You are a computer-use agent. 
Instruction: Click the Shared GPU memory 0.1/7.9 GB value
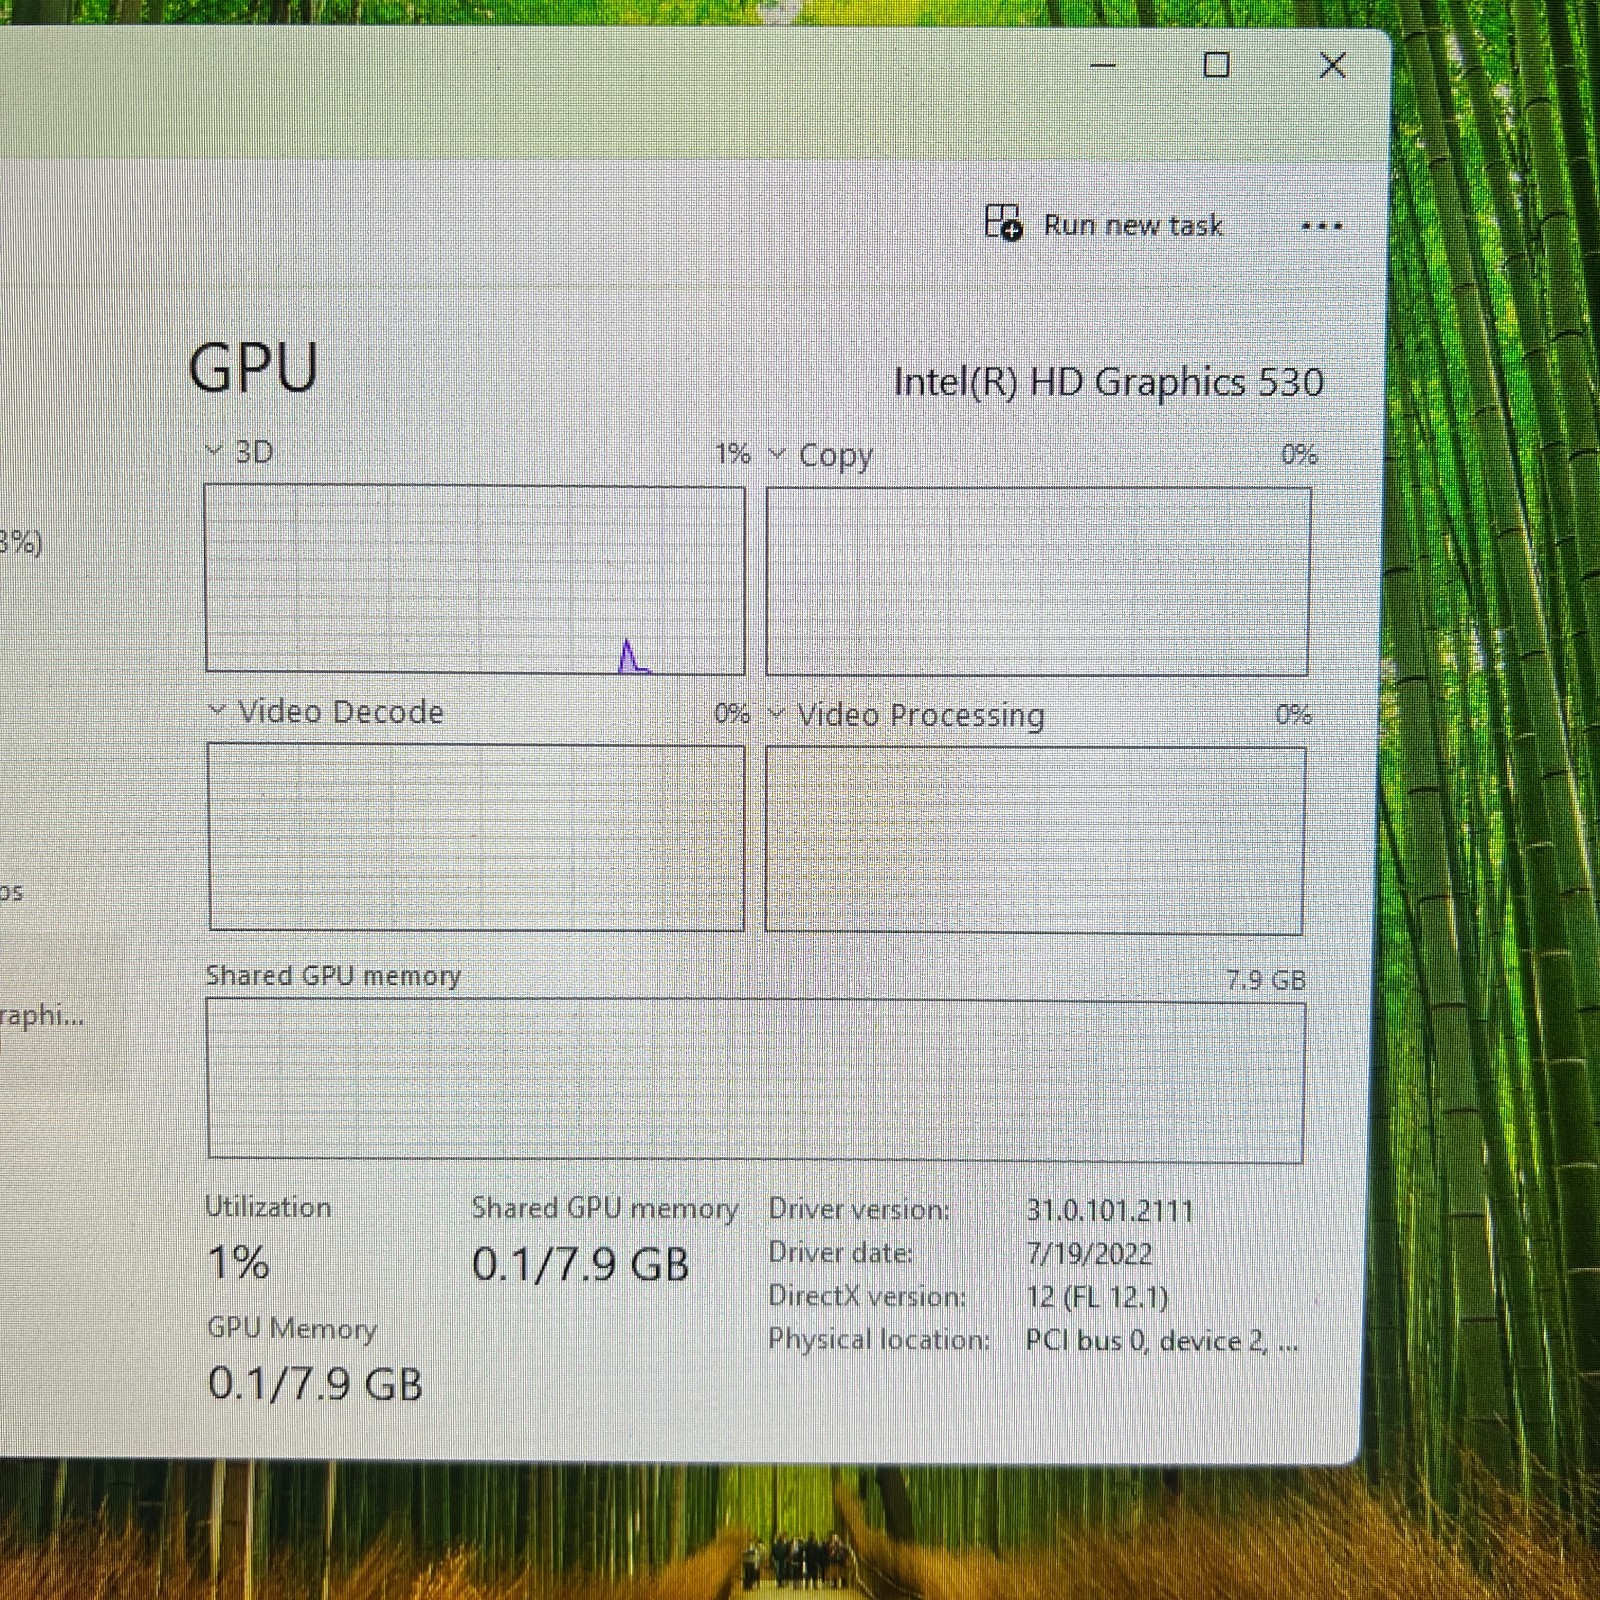tap(580, 1265)
